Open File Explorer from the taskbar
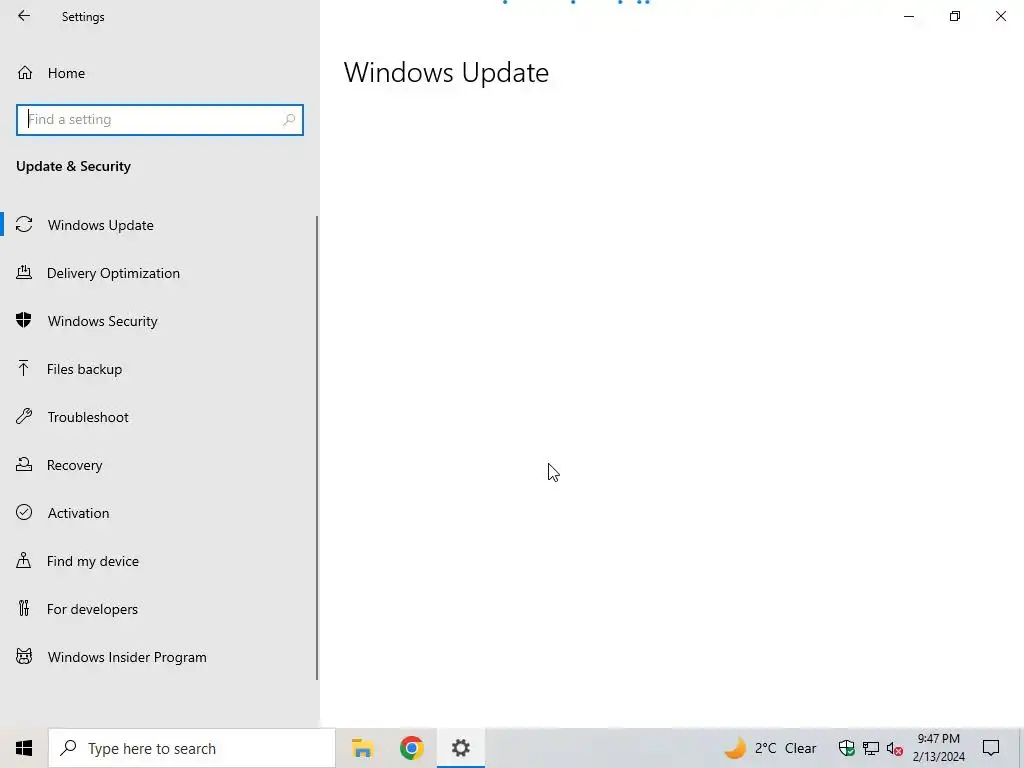This screenshot has height=768, width=1024. click(362, 748)
